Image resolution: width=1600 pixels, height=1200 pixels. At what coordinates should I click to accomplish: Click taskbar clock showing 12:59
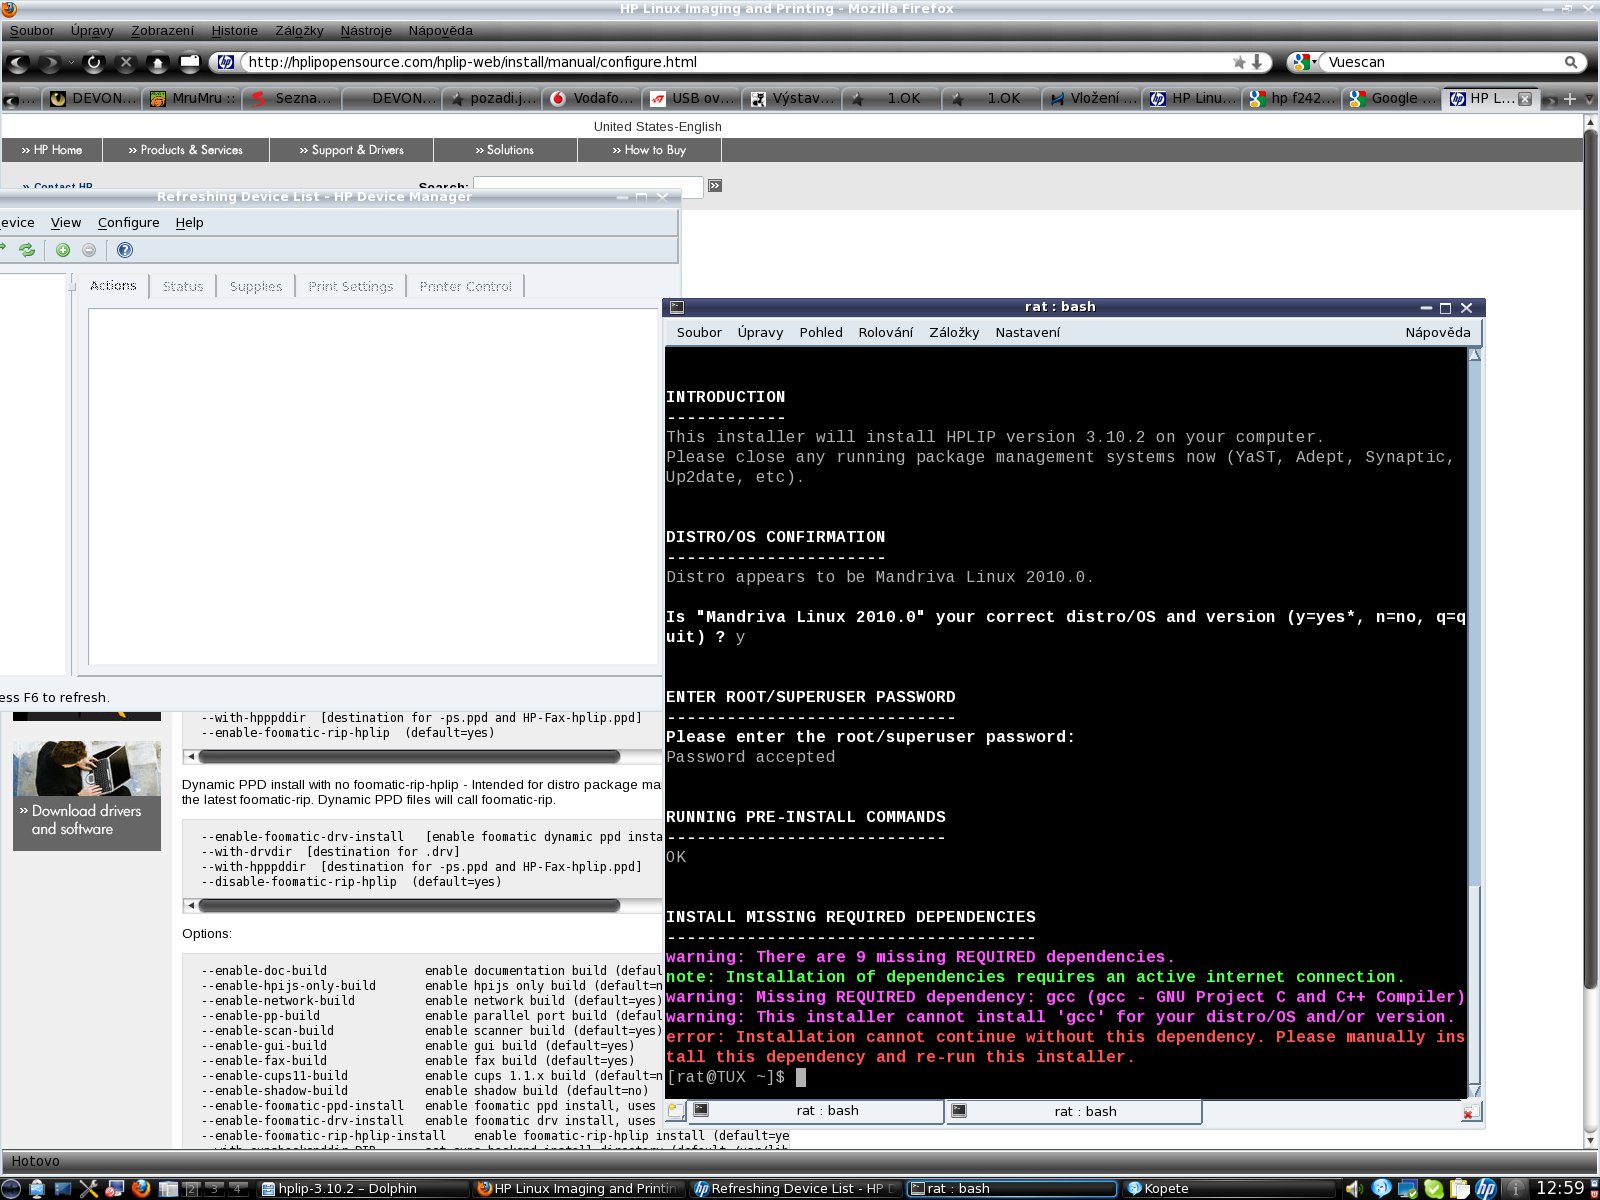(1559, 1188)
